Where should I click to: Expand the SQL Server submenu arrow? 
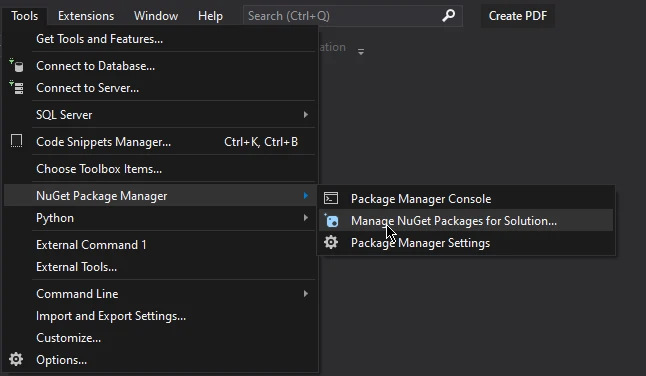306,114
